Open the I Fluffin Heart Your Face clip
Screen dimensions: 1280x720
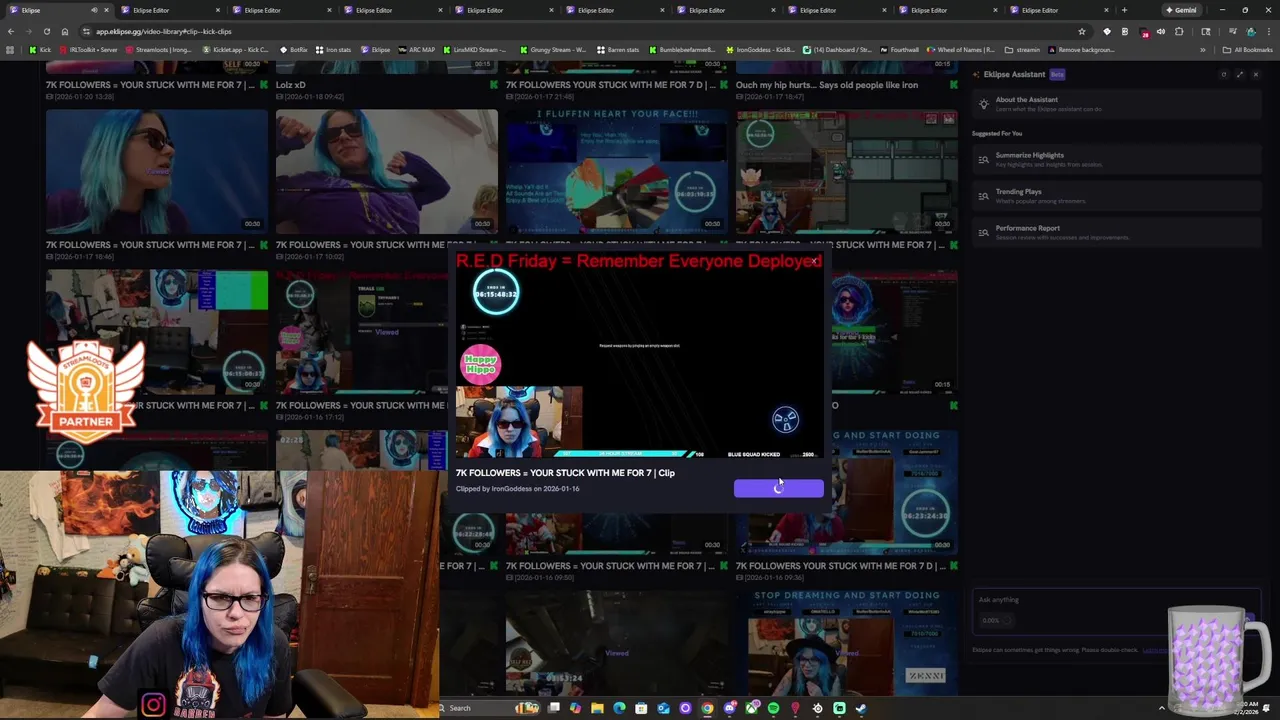[616, 171]
